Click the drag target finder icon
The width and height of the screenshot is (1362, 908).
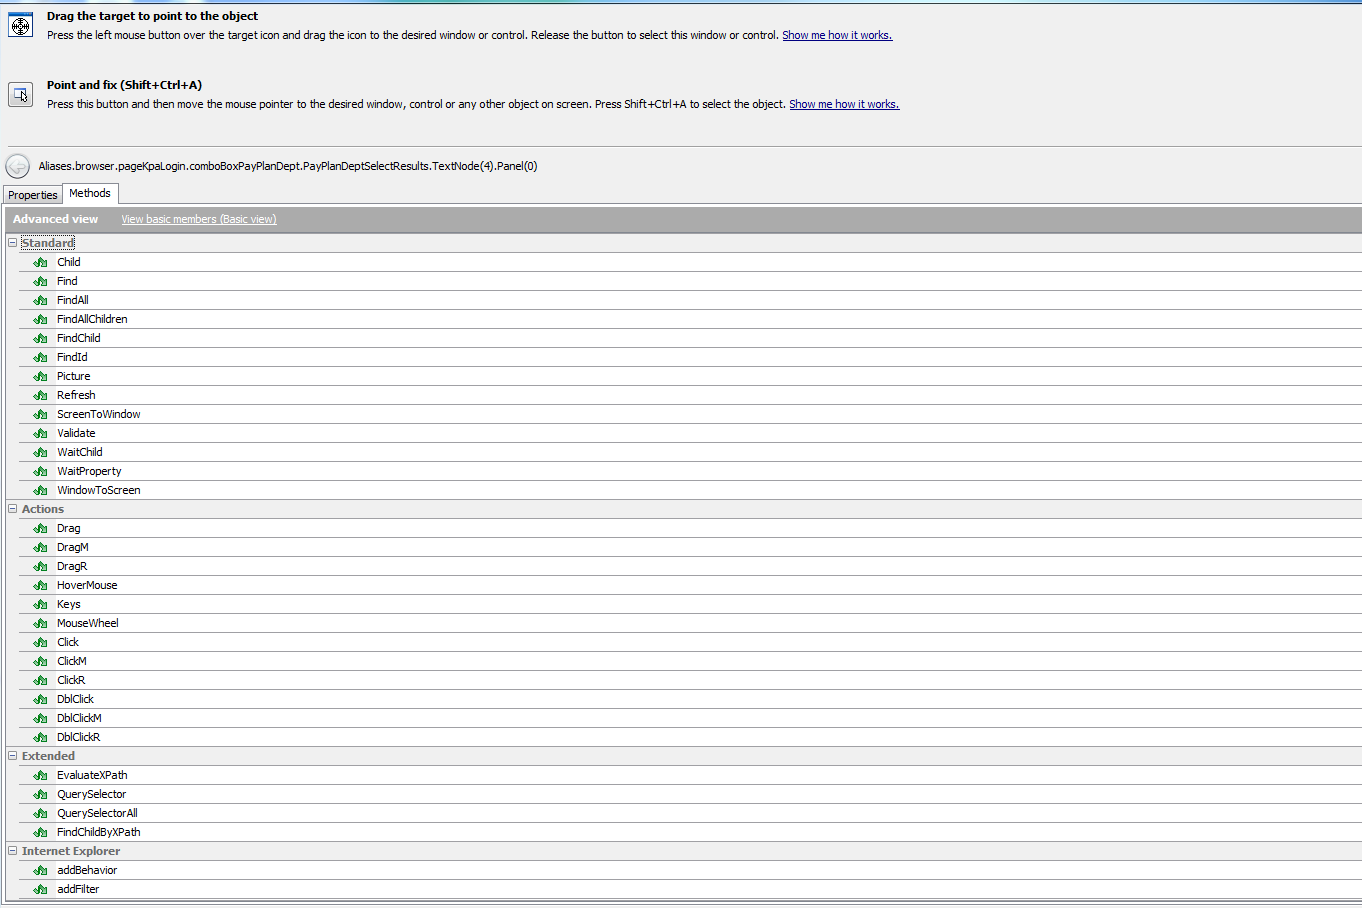[x=21, y=26]
